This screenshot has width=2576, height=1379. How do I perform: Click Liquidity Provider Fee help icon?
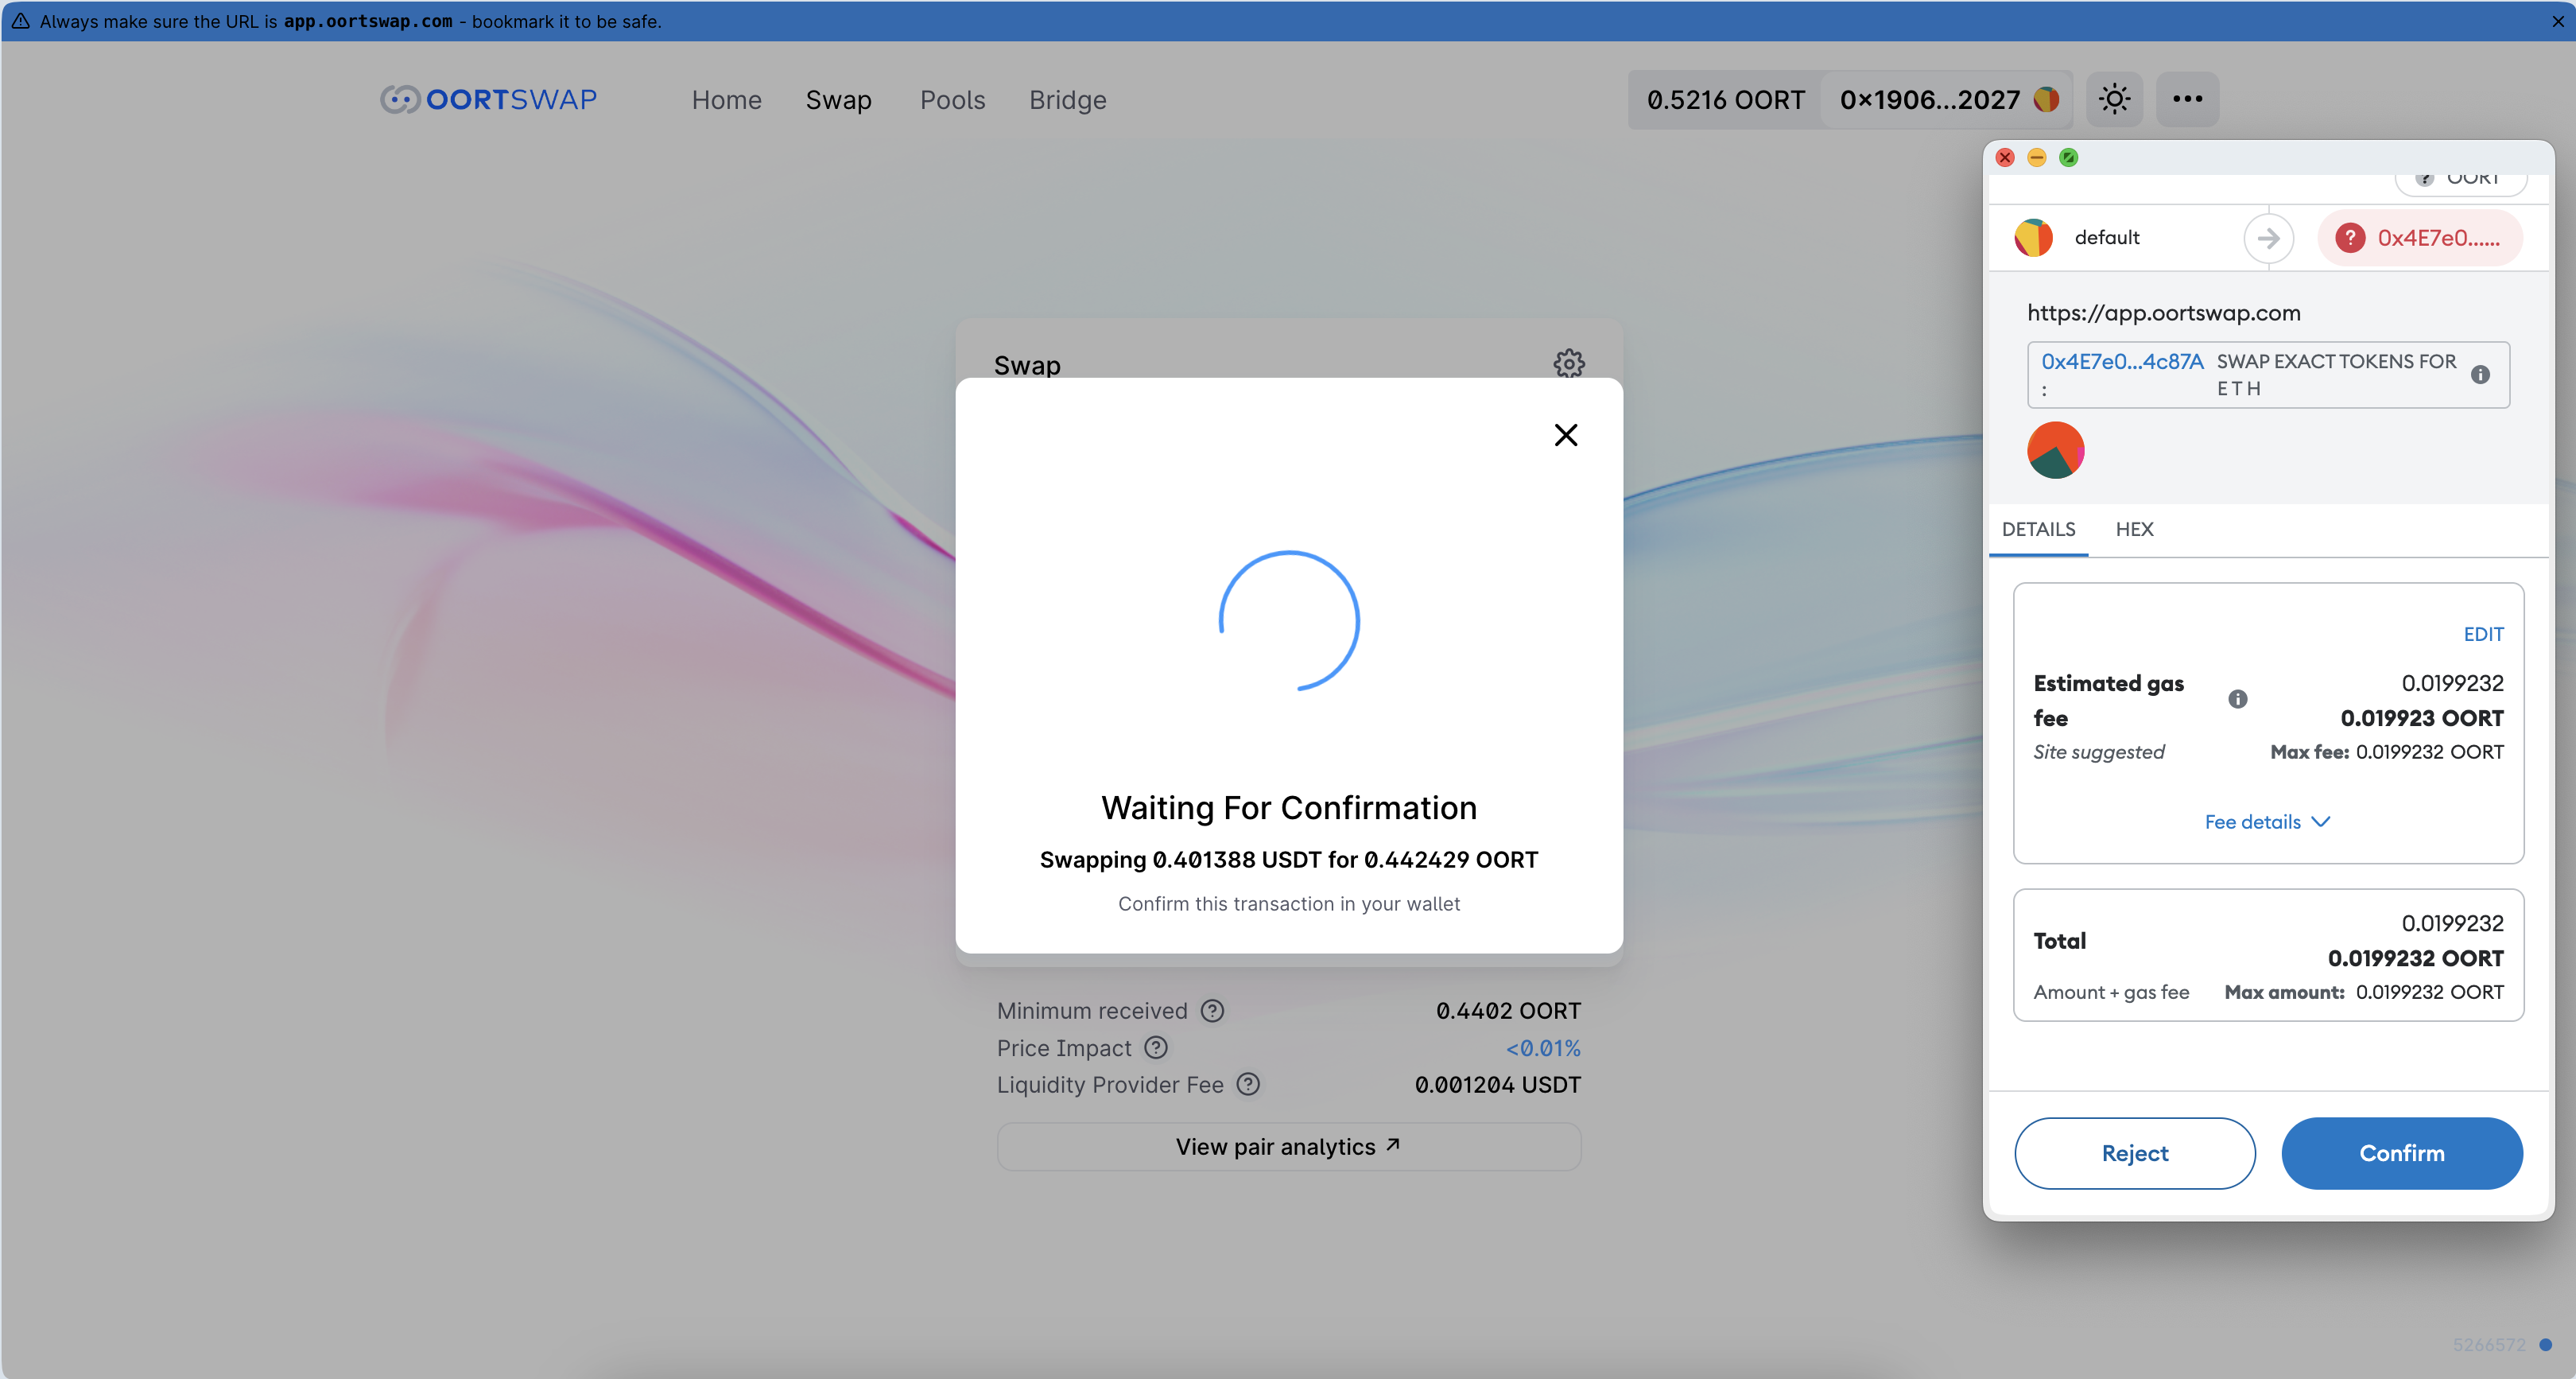(1248, 1084)
